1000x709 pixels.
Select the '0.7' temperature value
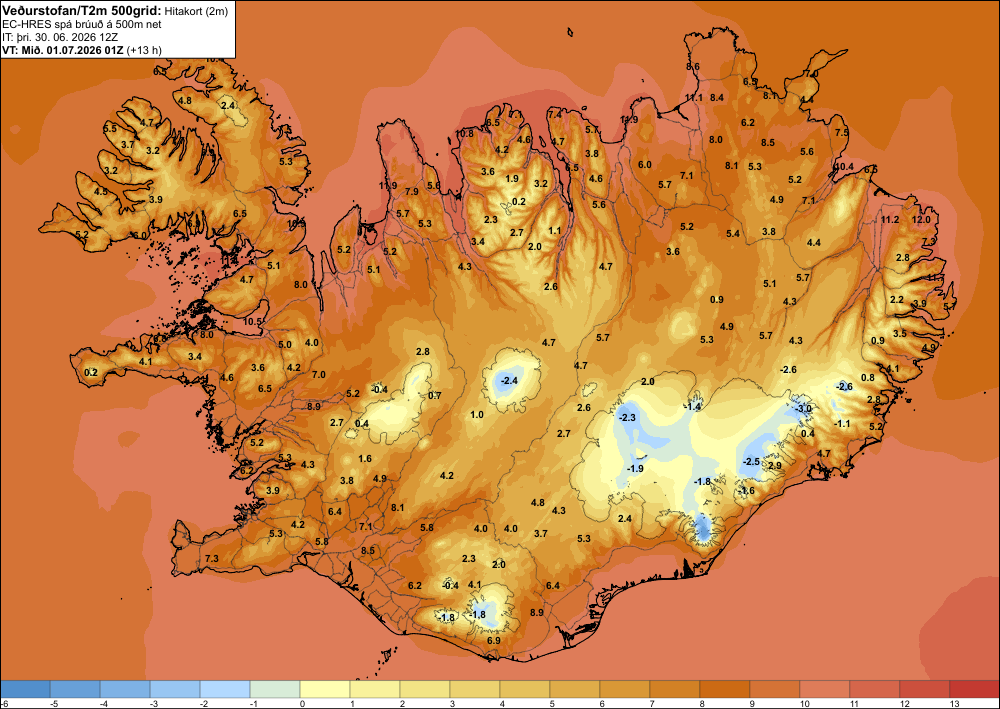click(x=434, y=395)
